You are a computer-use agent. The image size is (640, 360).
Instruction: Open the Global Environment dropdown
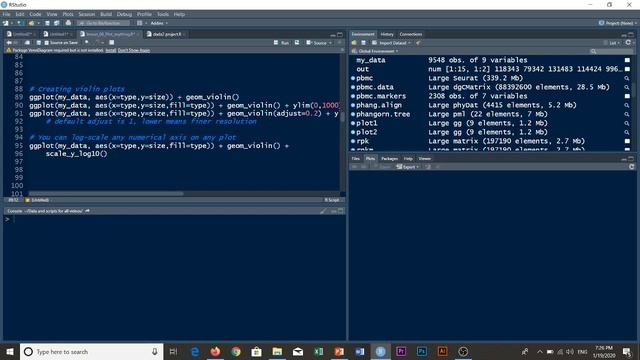[x=375, y=51]
